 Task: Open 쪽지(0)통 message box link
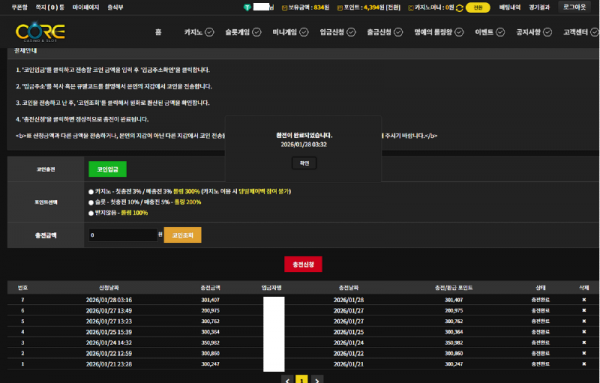(x=50, y=7)
